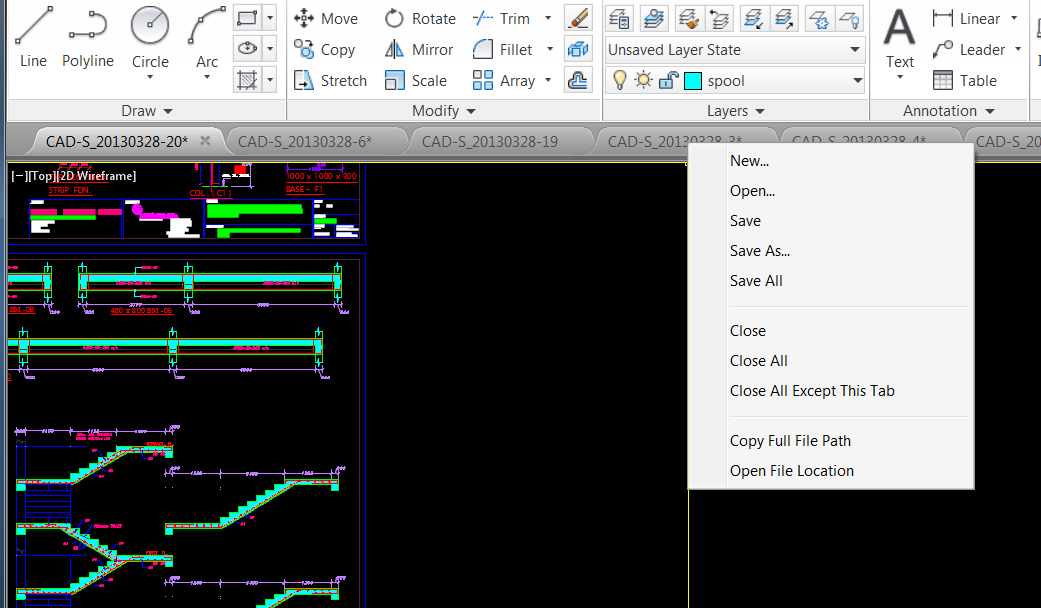1041x608 pixels.
Task: Open the Trim tool dropdown arrow
Action: coord(548,19)
